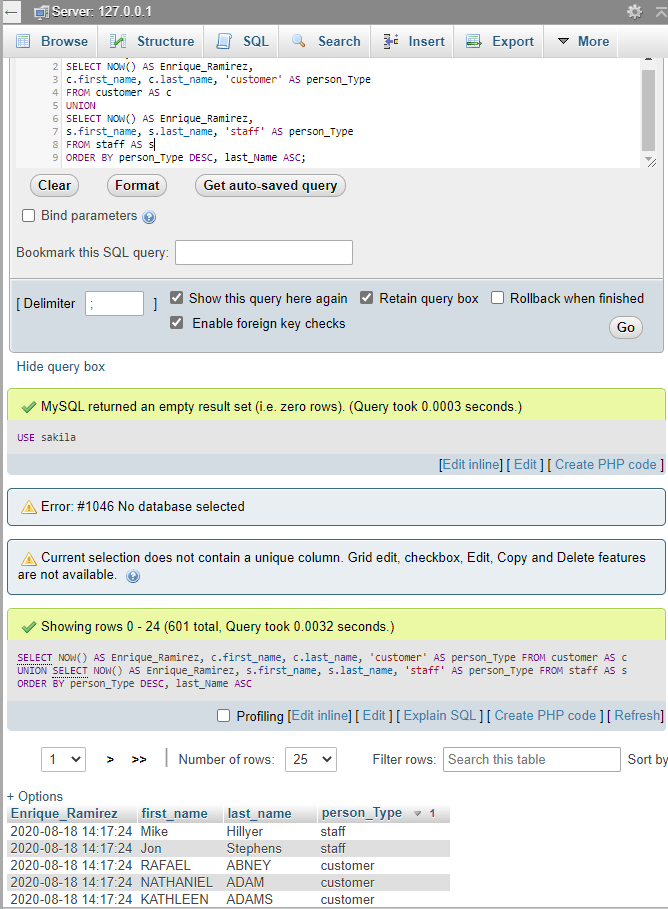Click the 'NATHANIEL' first name cell
Viewport: 668px width, 909px height.
pos(176,883)
